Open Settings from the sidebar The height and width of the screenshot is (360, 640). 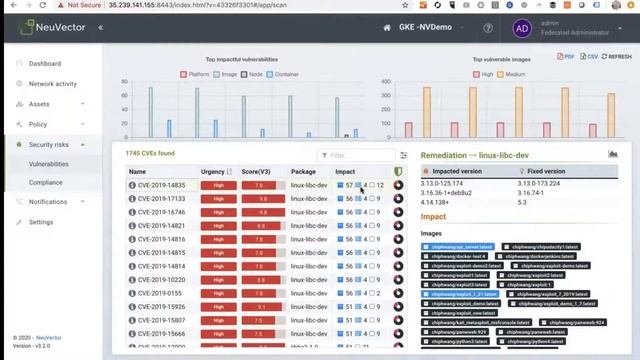[41, 222]
